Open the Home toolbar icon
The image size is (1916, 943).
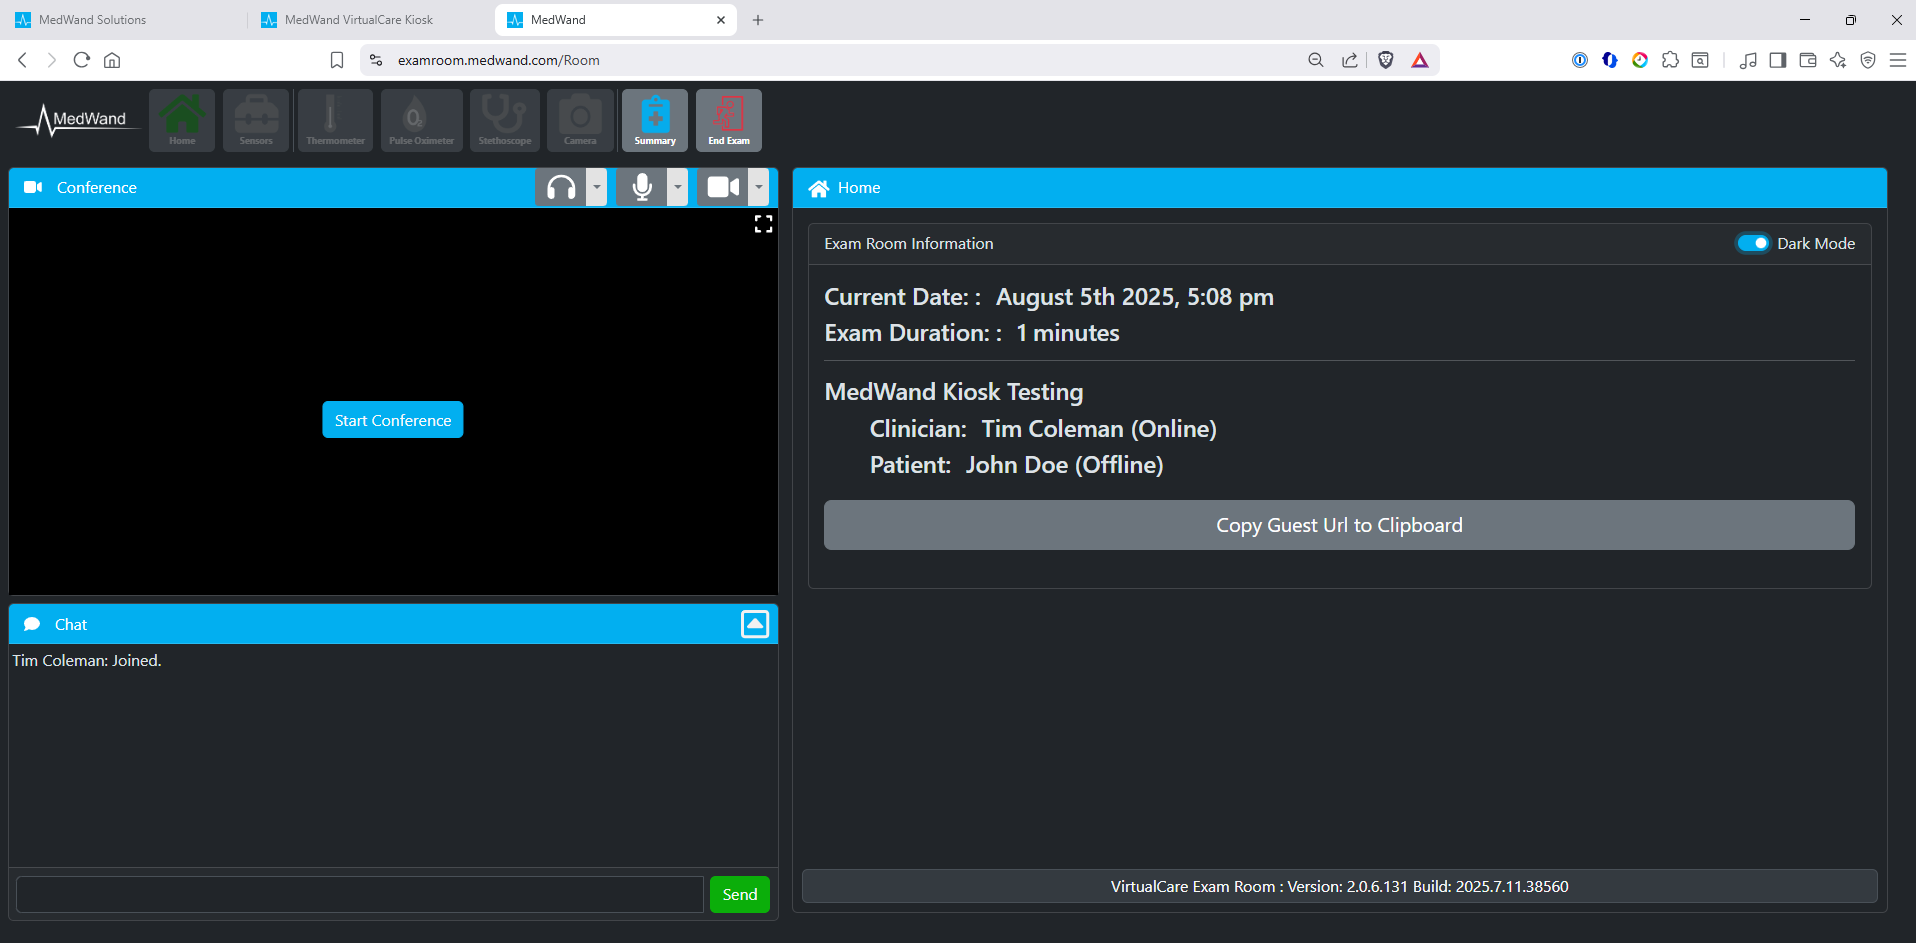[182, 120]
